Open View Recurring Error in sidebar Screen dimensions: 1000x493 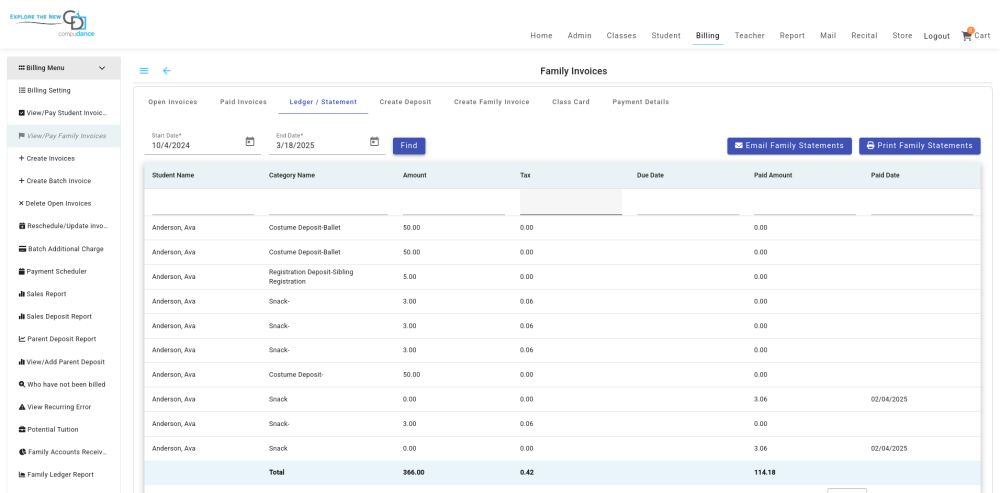click(54, 407)
